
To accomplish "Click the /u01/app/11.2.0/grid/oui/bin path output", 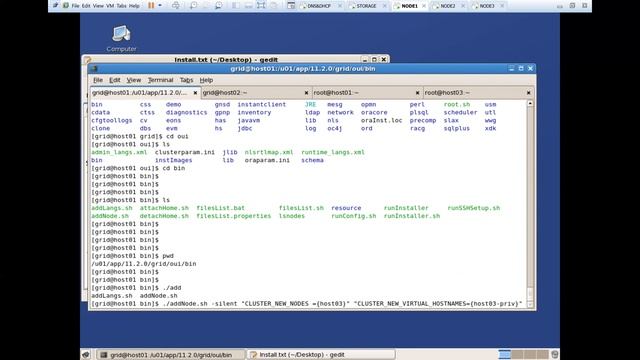I will (144, 264).
